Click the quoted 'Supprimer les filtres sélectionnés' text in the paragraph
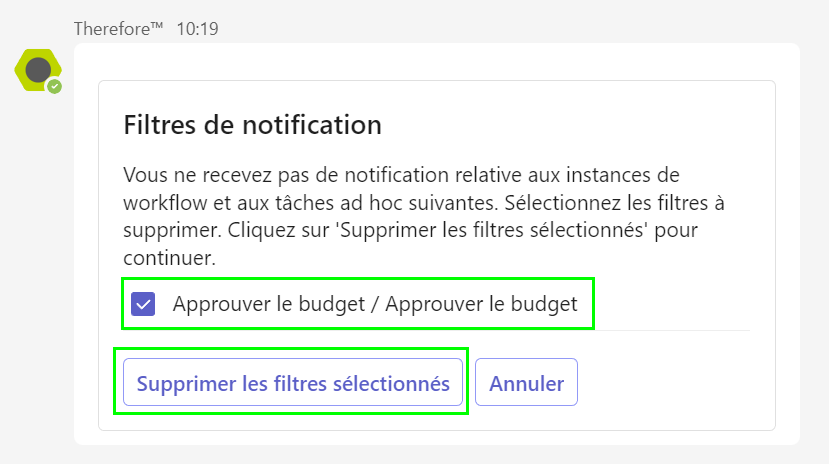Image resolution: width=829 pixels, height=464 pixels. click(493, 230)
